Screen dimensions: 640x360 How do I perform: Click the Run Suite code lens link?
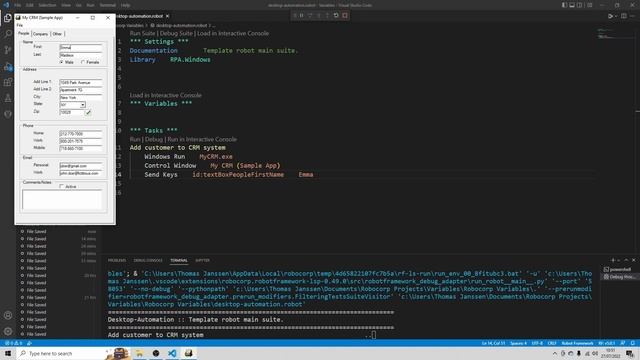[x=142, y=33]
